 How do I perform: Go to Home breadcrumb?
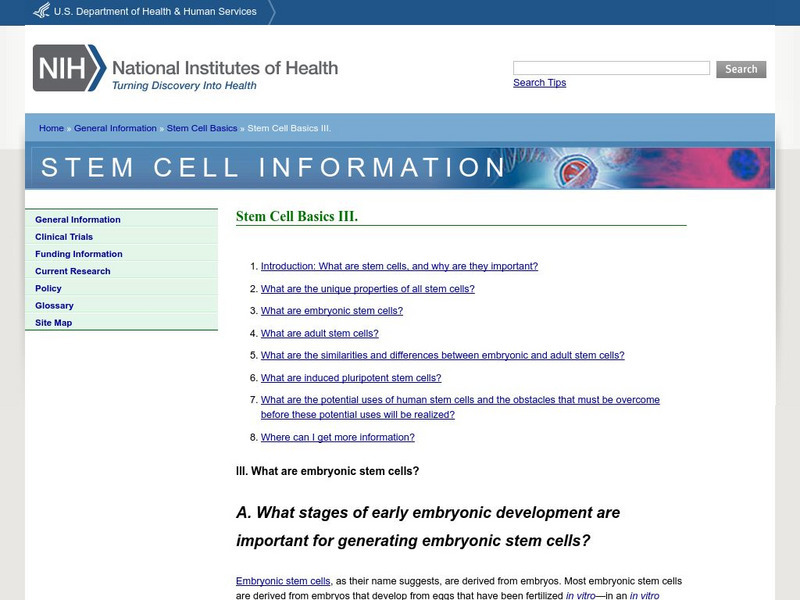(52, 128)
